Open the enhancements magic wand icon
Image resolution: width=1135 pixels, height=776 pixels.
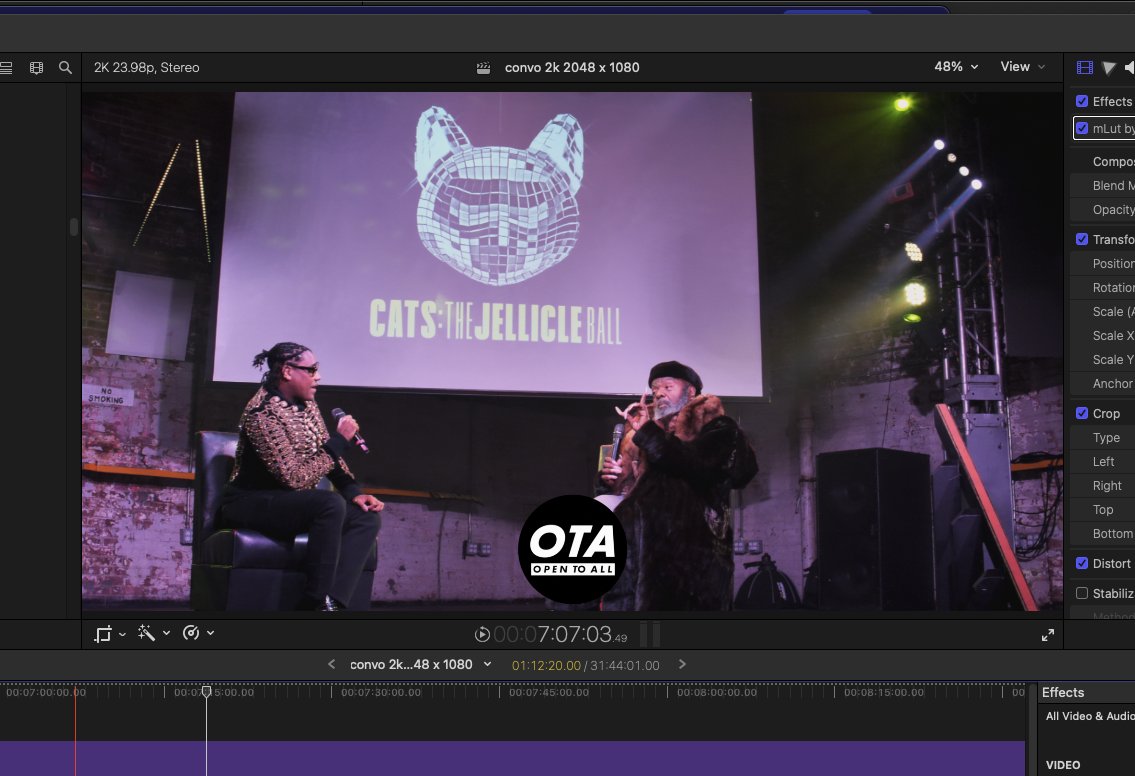[x=146, y=633]
